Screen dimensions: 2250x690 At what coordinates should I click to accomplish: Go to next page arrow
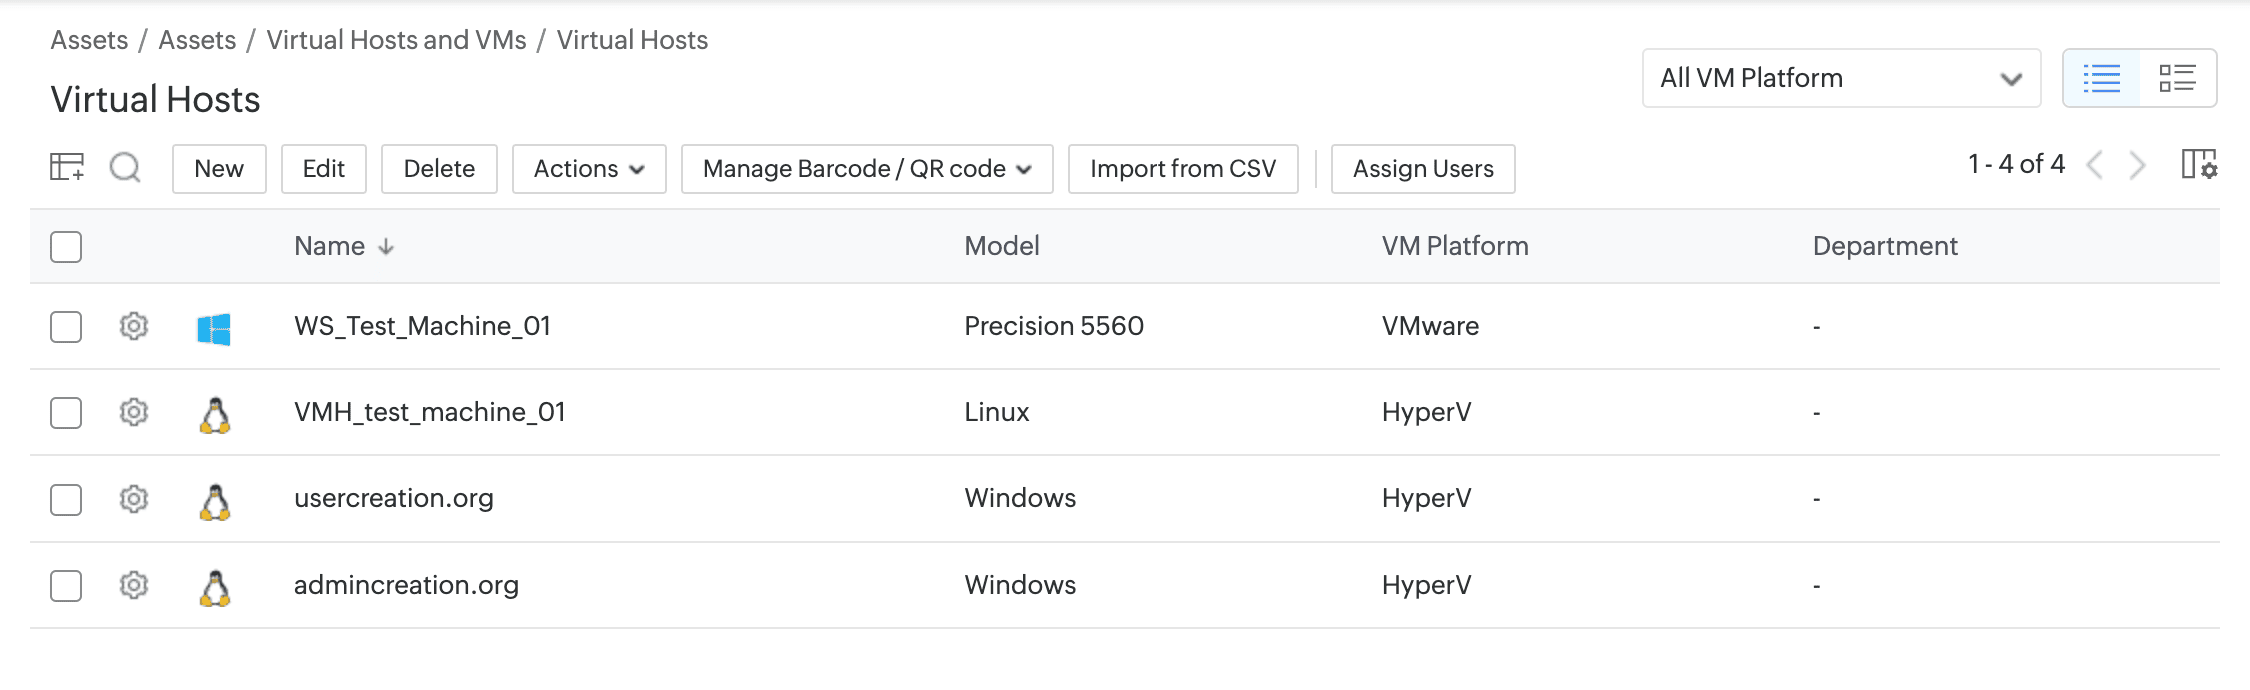tap(2137, 165)
